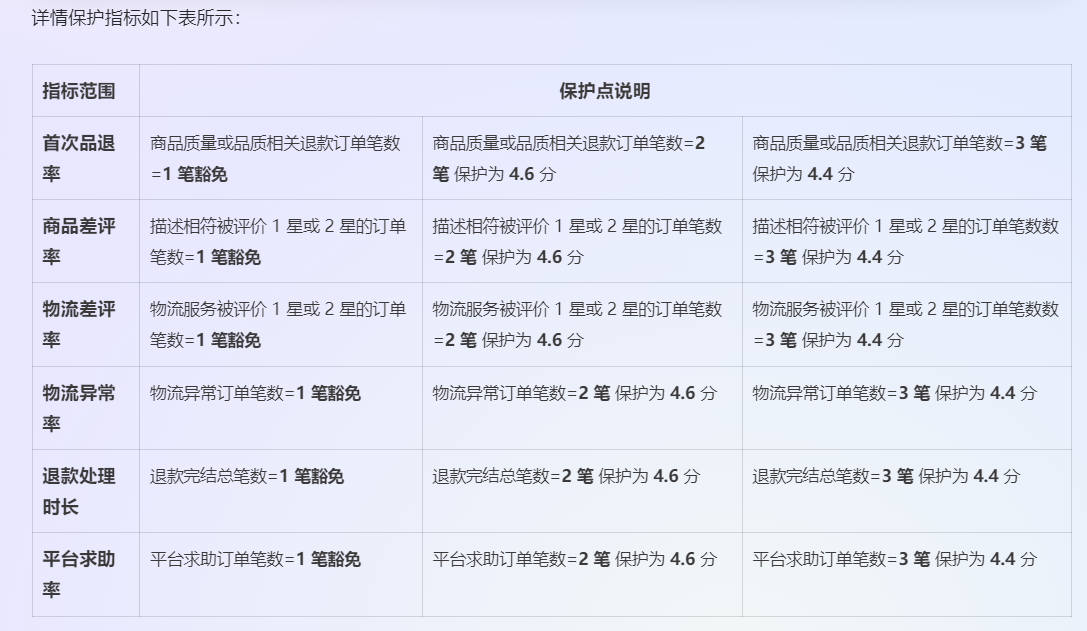This screenshot has width=1087, height=631.
Task: Select 物流服务 cell with 3 笔 保护为 4.4 分
Action: click(x=905, y=324)
